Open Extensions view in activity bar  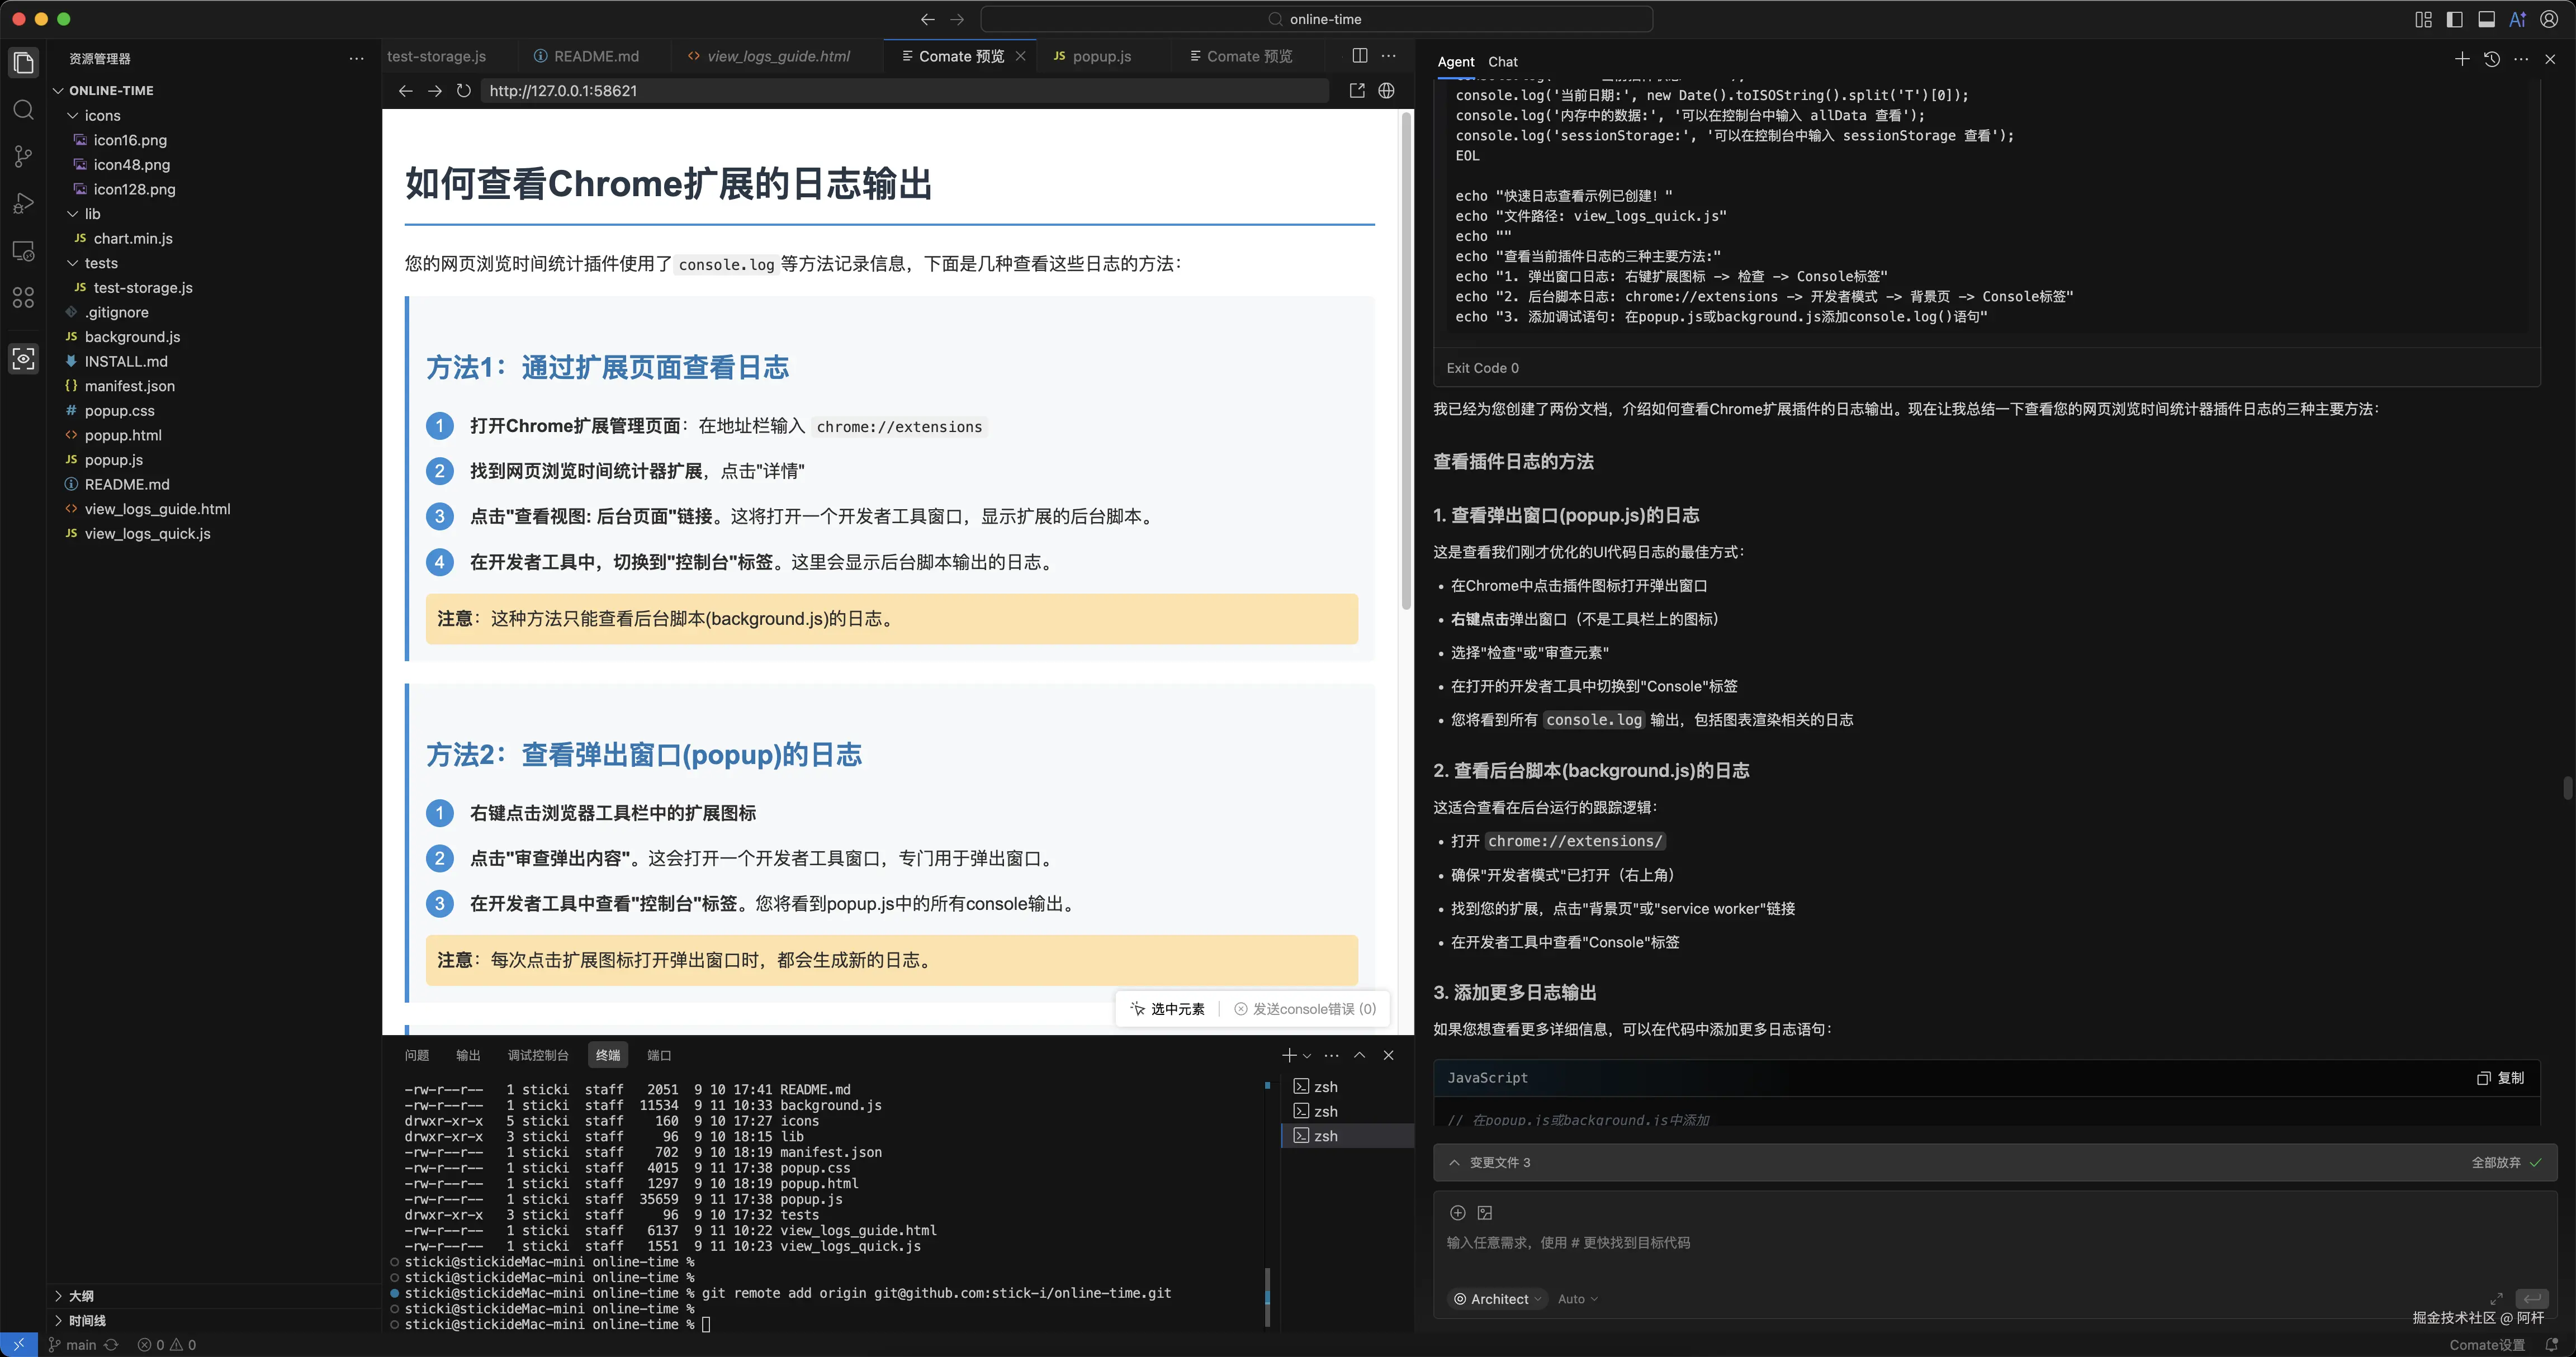click(23, 298)
